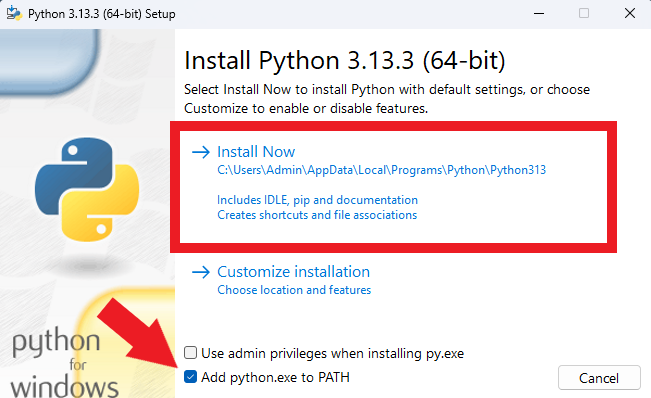The height and width of the screenshot is (398, 651).
Task: Click the Install Now arrow icon
Action: 201,152
